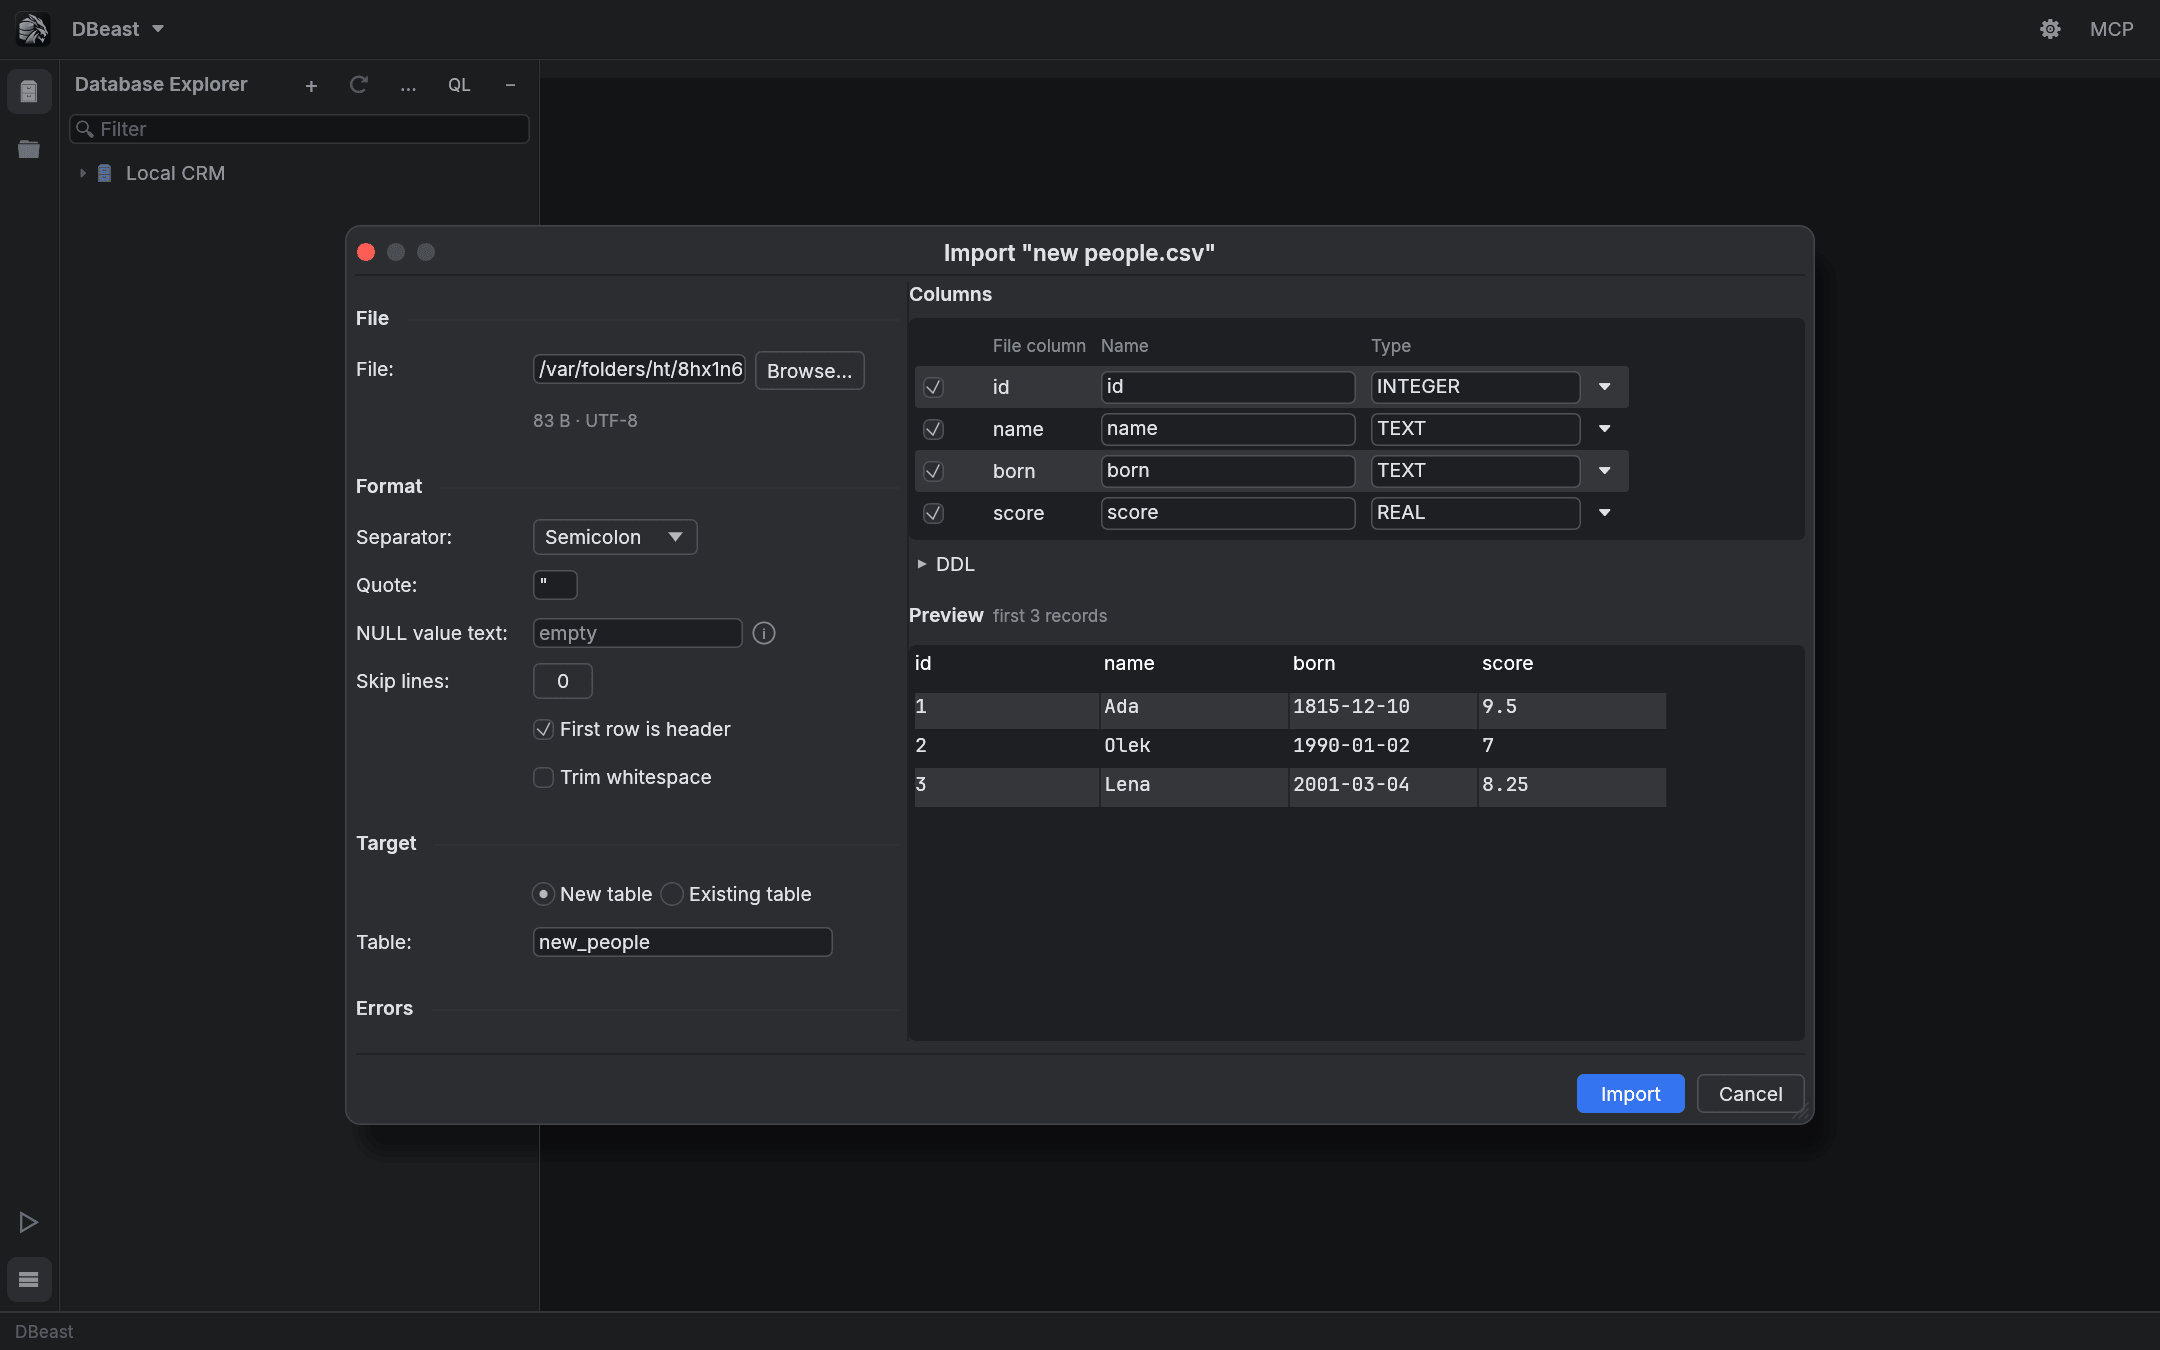Click the file path field
Viewport: 2160px width, 1350px height.
639,369
